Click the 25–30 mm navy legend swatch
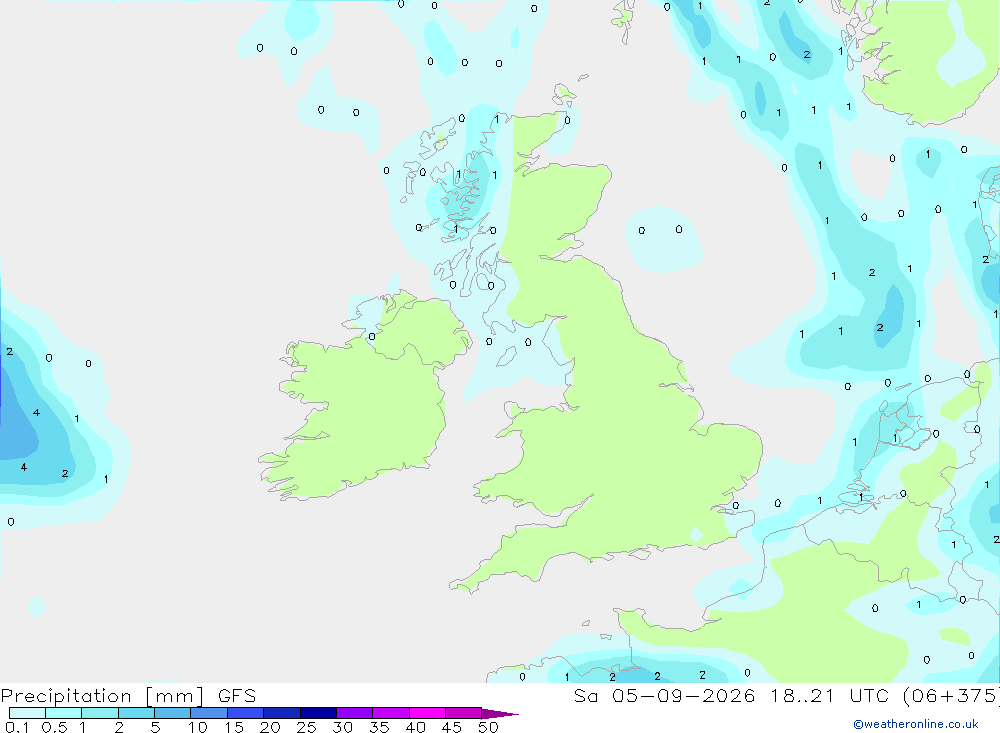Viewport: 1000px width, 733px height. (x=318, y=713)
